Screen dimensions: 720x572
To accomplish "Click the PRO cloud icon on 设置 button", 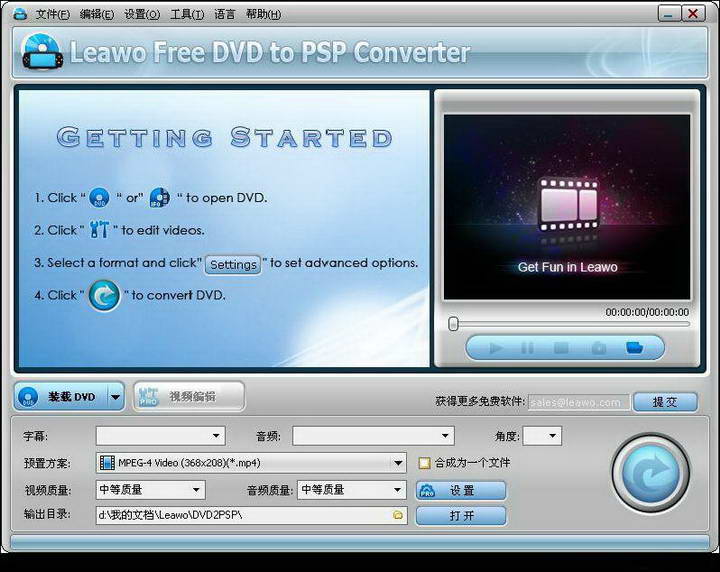I will pyautogui.click(x=428, y=491).
